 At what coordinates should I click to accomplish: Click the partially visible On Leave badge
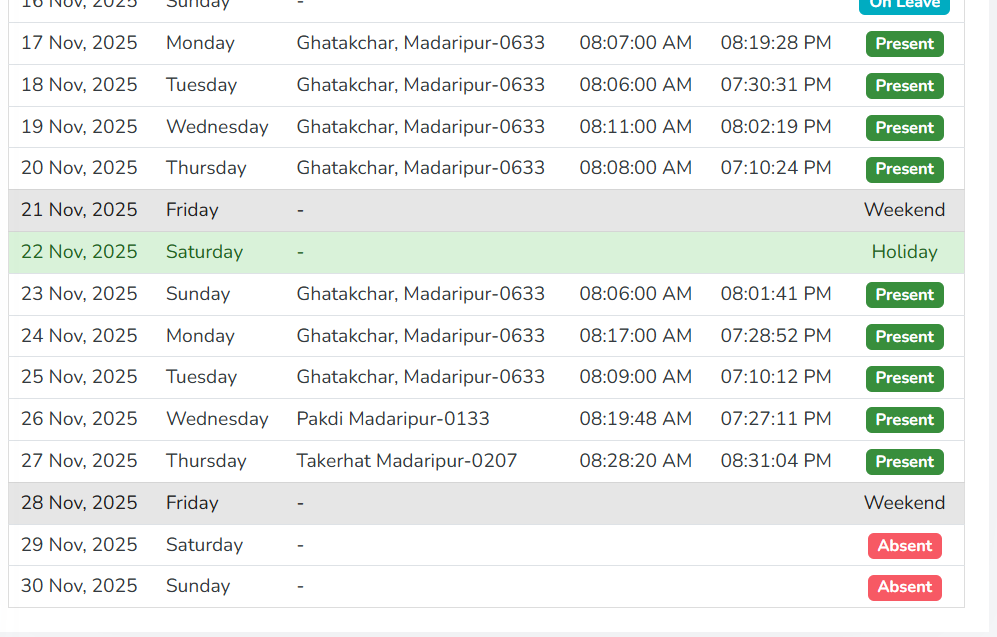pos(904,5)
